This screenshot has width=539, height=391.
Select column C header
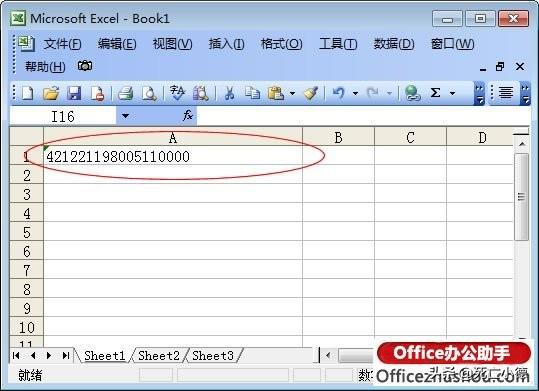pos(410,138)
